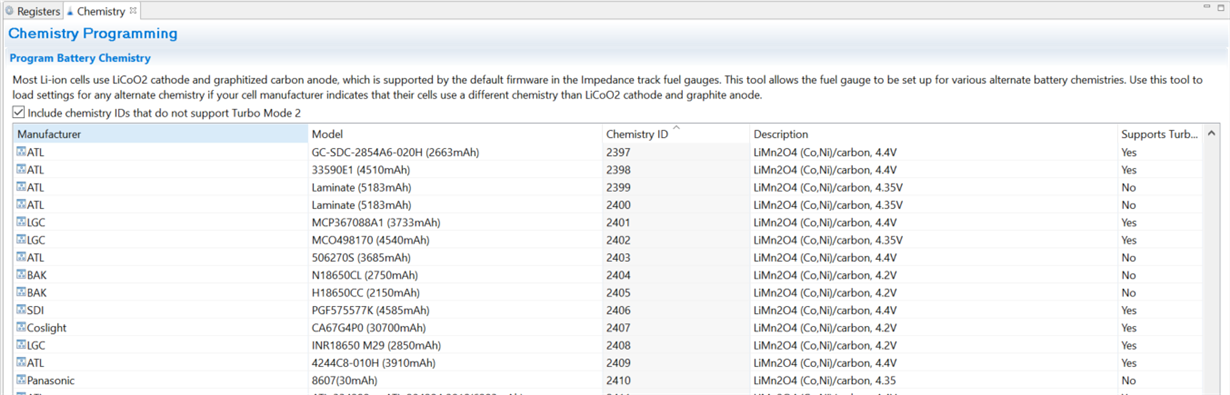
Task: Click the Registers tab icon
Action: pos(10,11)
